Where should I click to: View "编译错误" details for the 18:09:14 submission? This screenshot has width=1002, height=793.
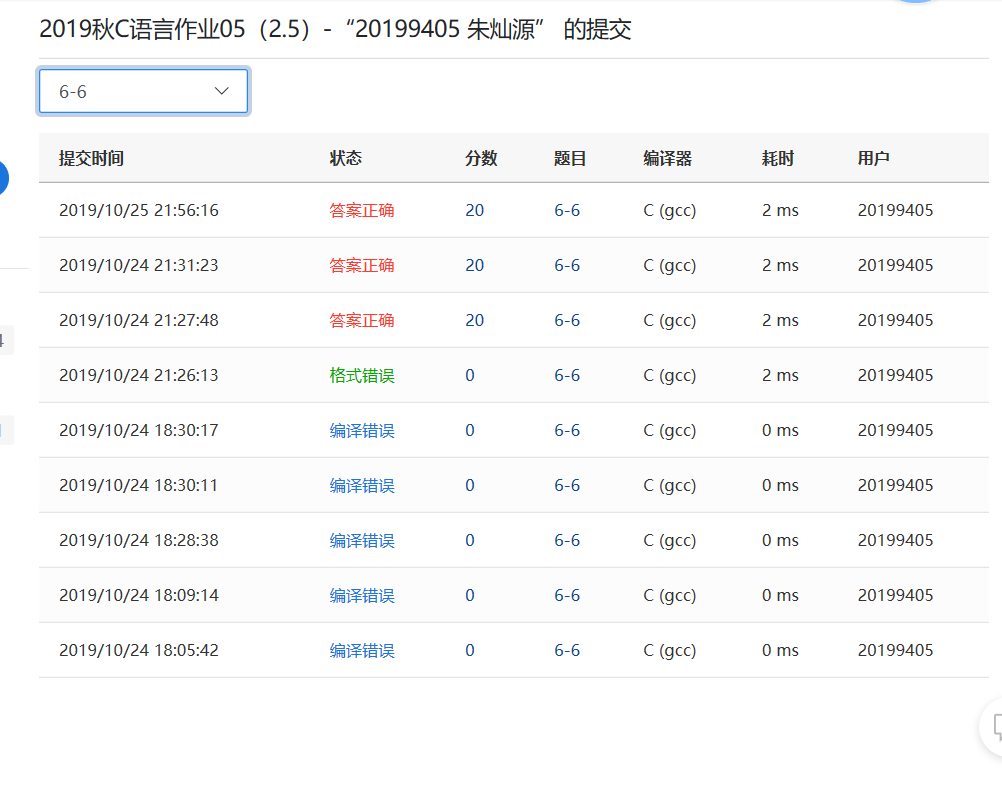pos(362,595)
